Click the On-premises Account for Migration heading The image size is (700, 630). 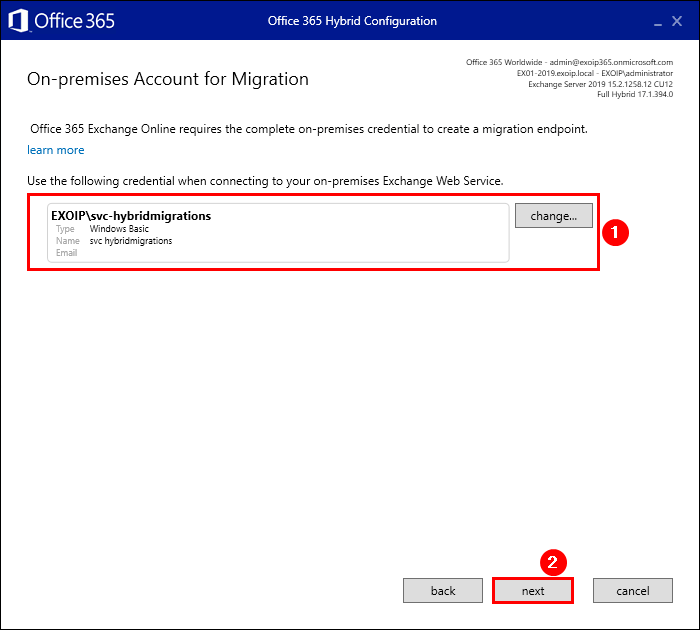coord(168,79)
